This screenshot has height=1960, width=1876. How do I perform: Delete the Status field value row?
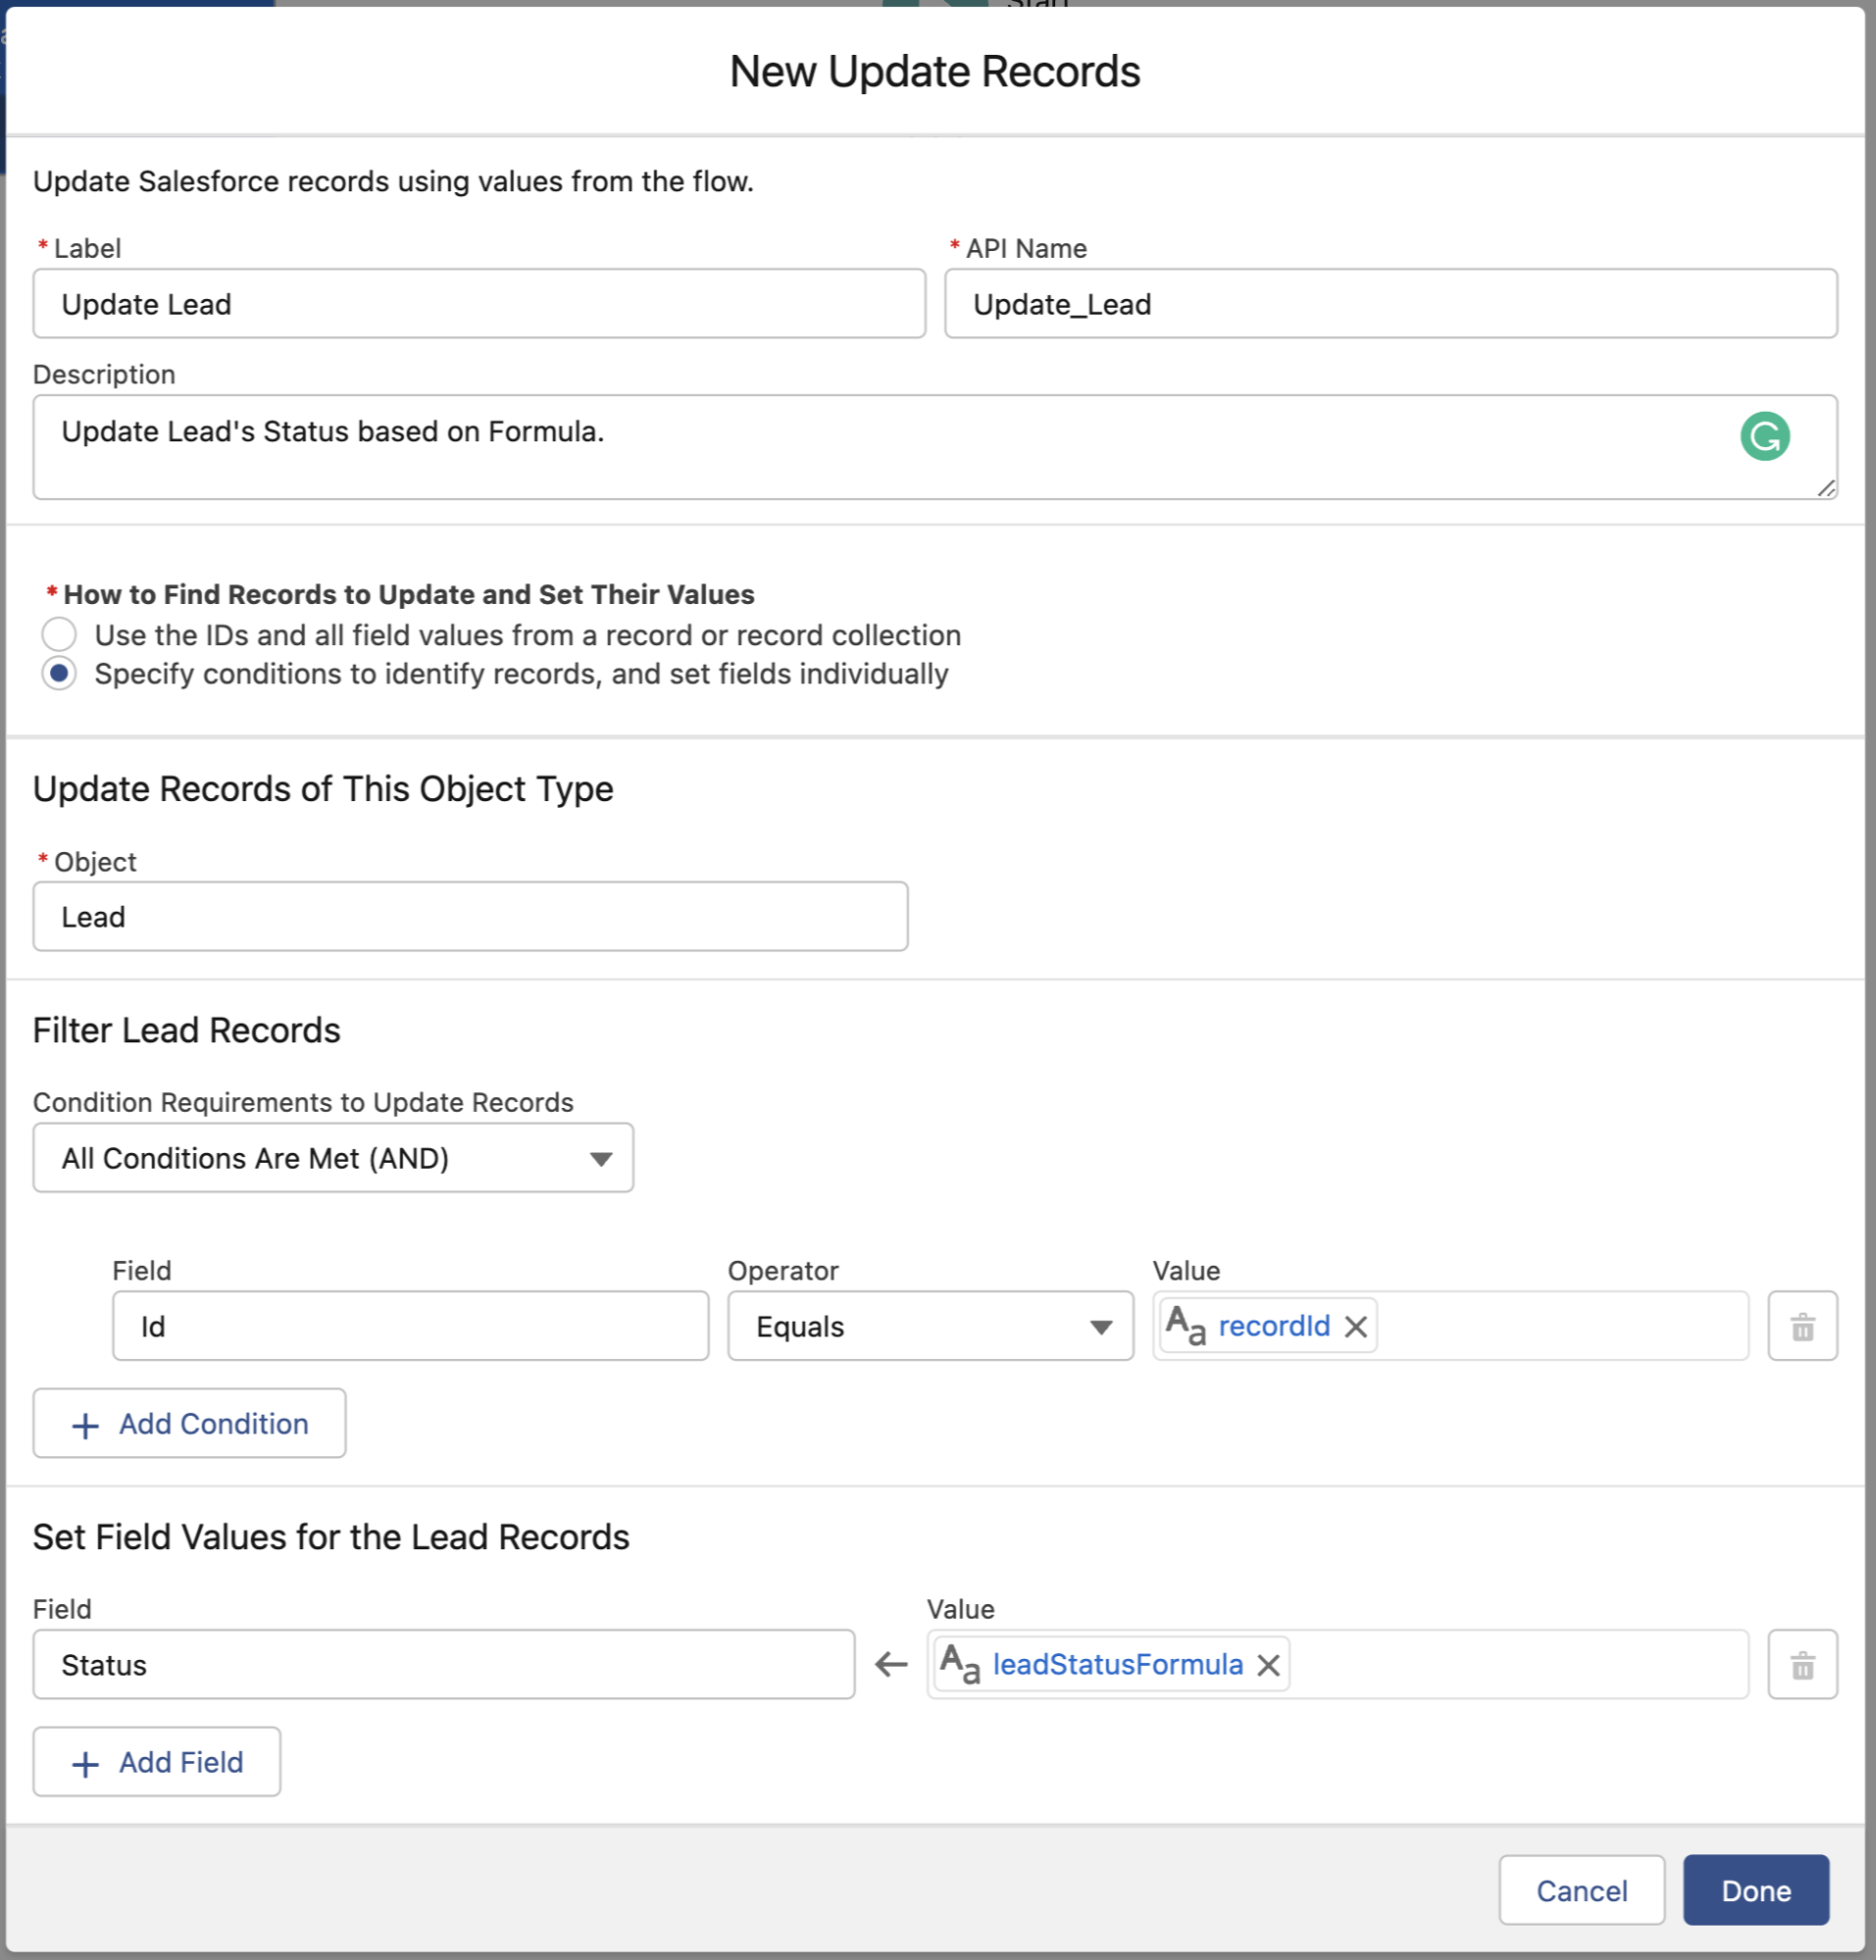tap(1802, 1665)
